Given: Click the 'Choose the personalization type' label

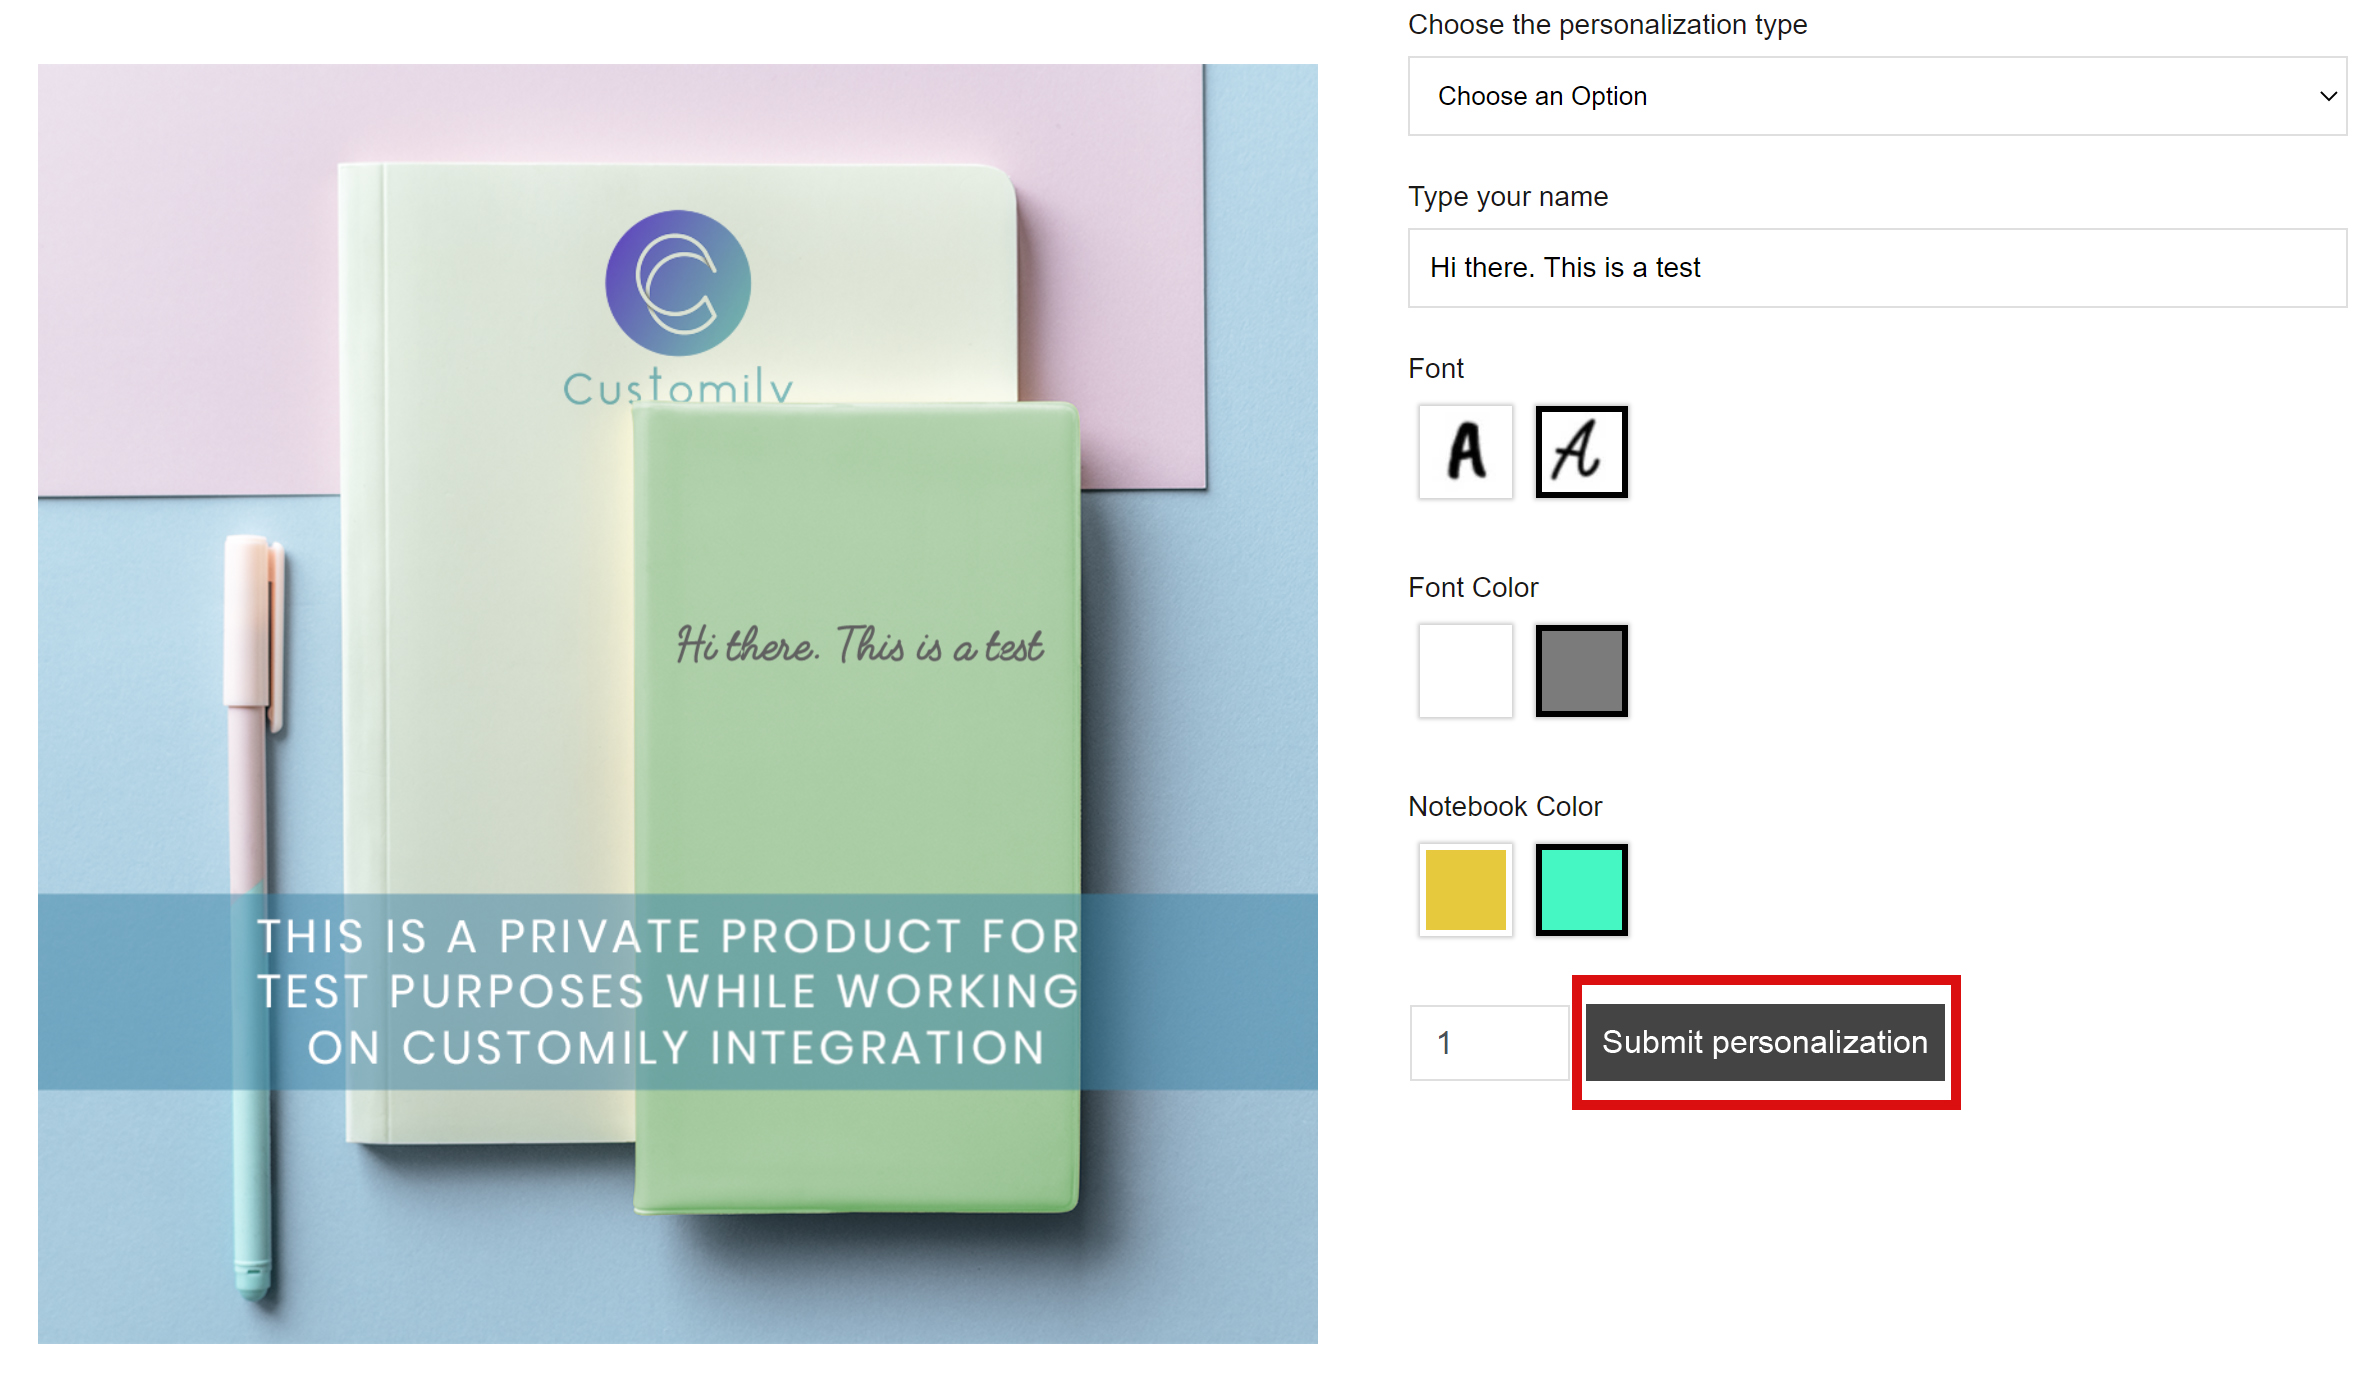Looking at the screenshot, I should [x=1607, y=24].
